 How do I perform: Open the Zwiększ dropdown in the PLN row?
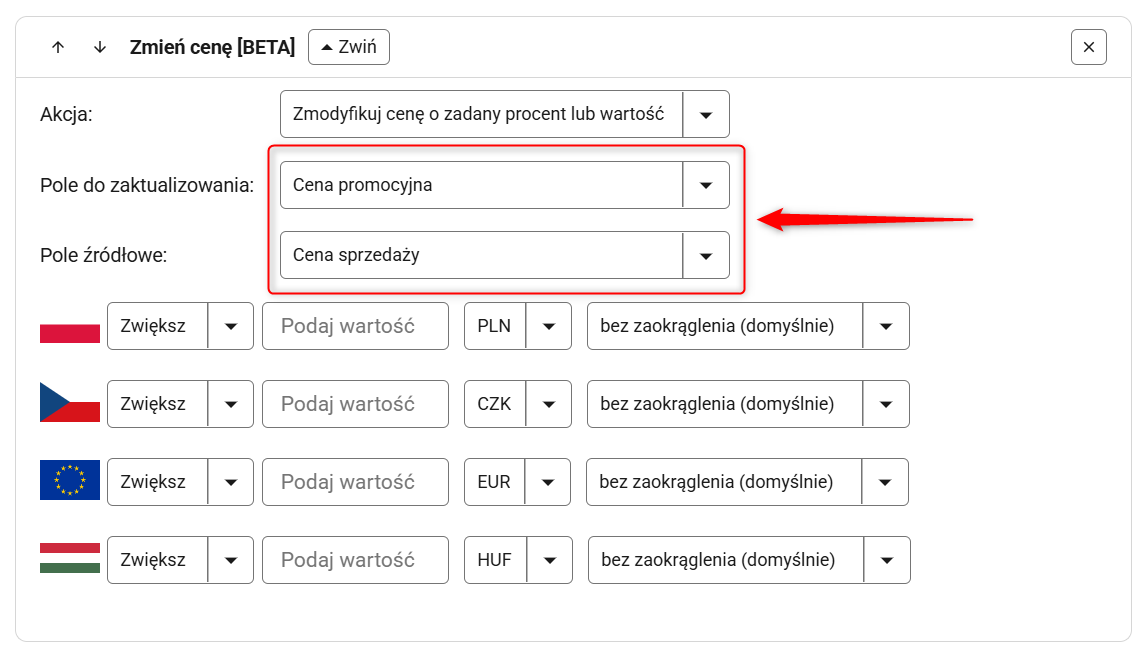click(x=231, y=326)
